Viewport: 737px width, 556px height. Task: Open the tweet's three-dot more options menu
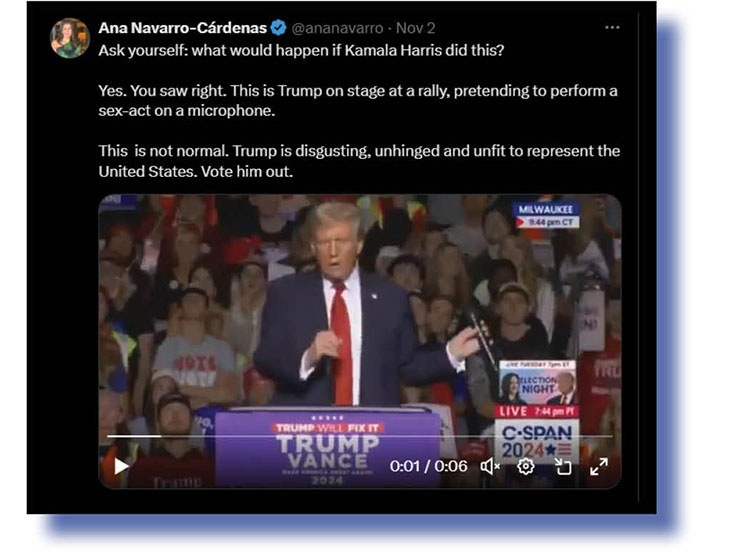point(612,28)
